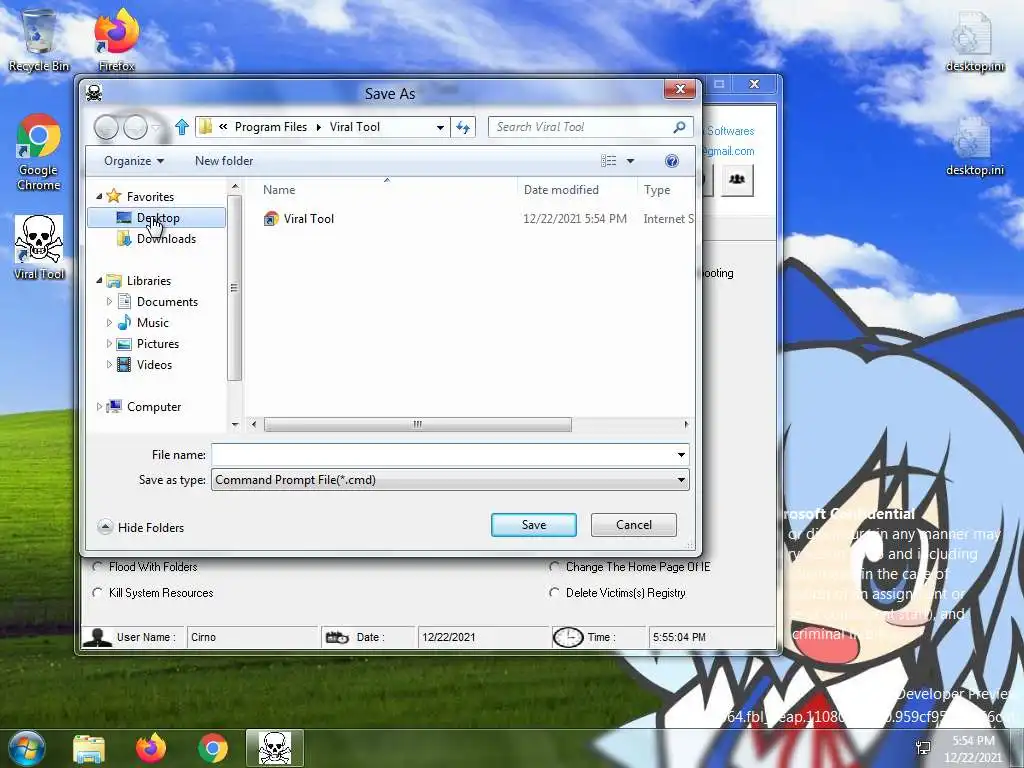Select Desktop in Favorites

click(157, 217)
